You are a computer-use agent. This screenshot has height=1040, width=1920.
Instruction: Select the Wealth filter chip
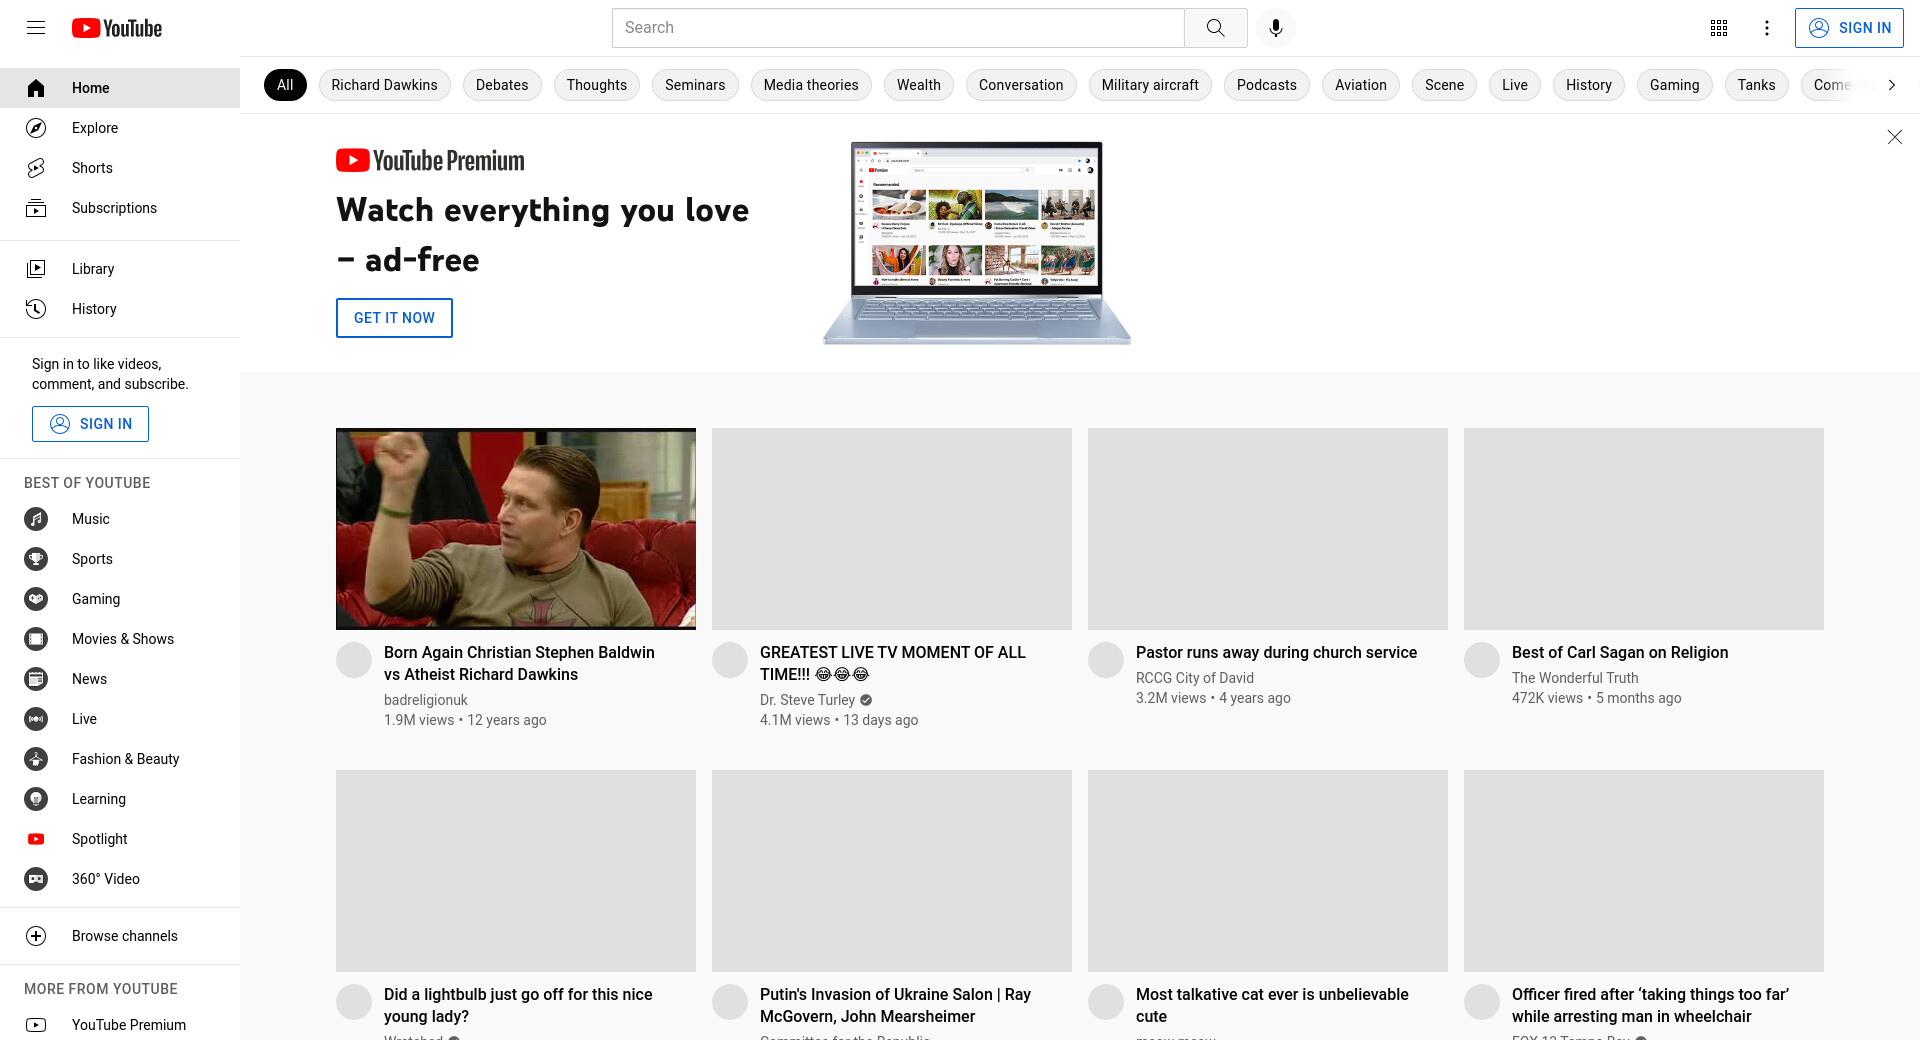coord(919,85)
